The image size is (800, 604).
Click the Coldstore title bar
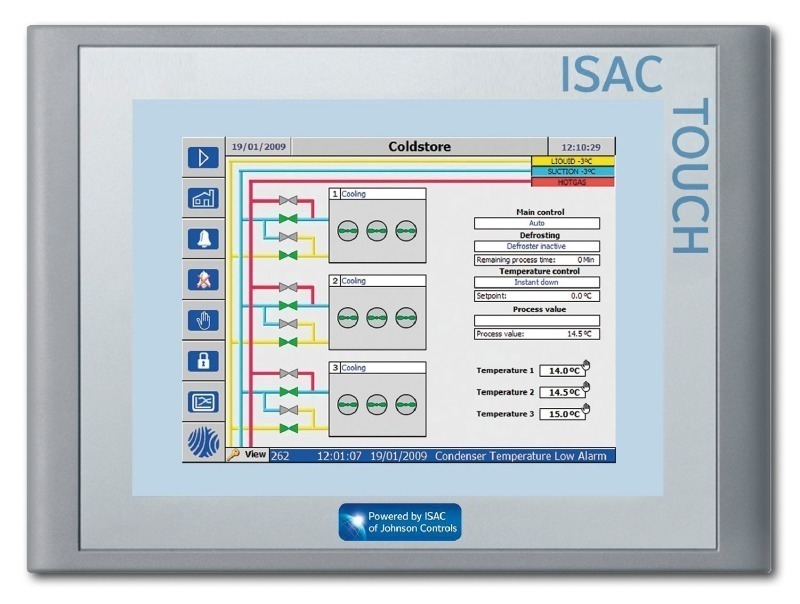click(x=419, y=147)
